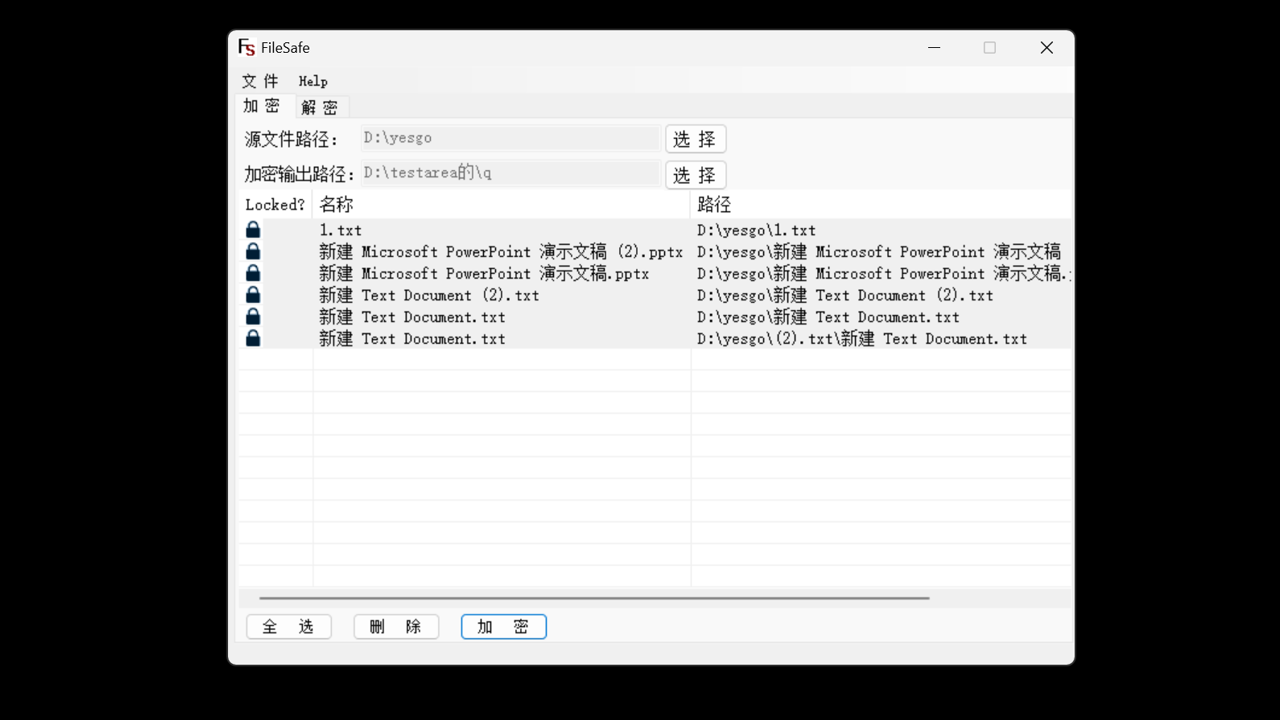
Task: Click the 全选 button
Action: click(x=288, y=627)
